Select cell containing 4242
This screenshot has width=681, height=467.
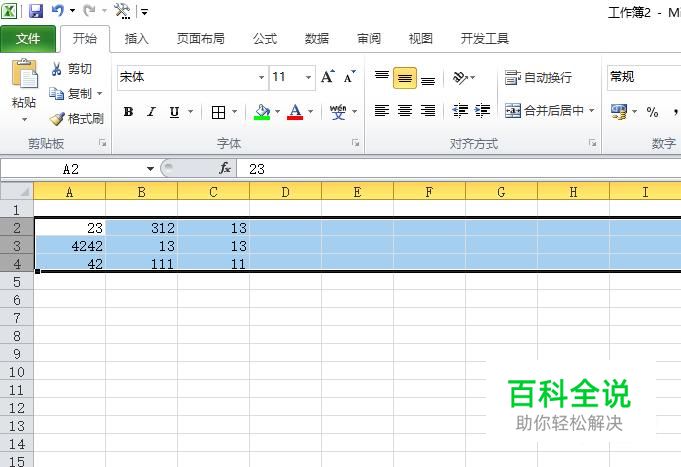click(69, 246)
